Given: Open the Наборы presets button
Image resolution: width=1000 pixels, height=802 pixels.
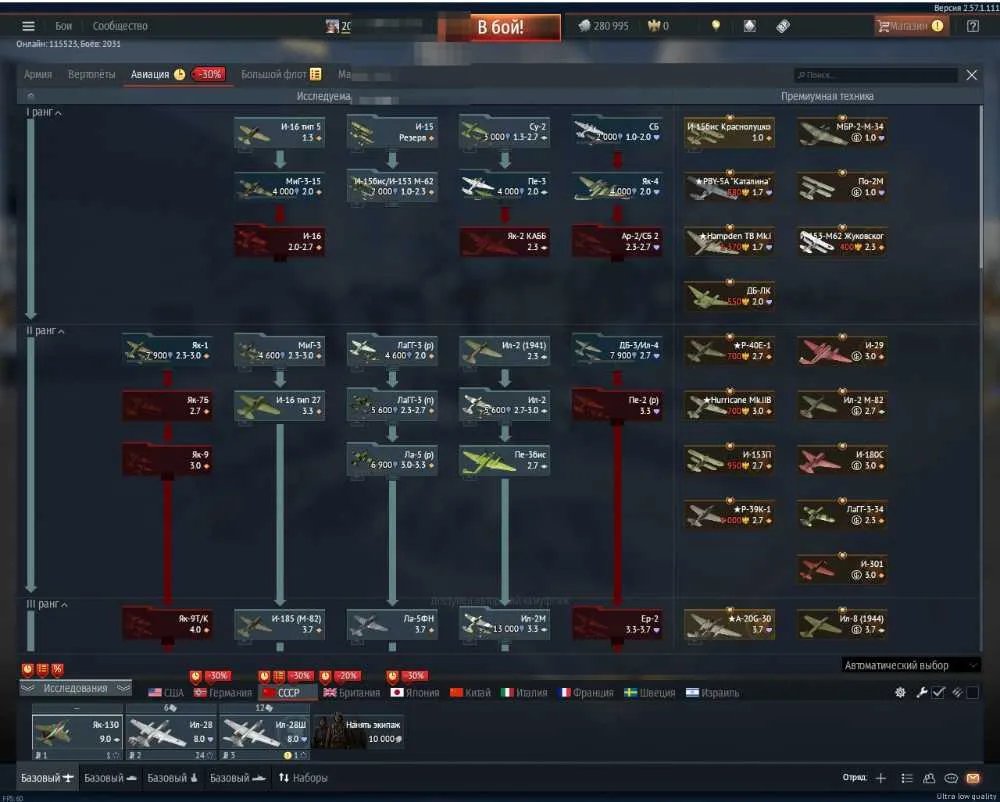Looking at the screenshot, I should 303,778.
